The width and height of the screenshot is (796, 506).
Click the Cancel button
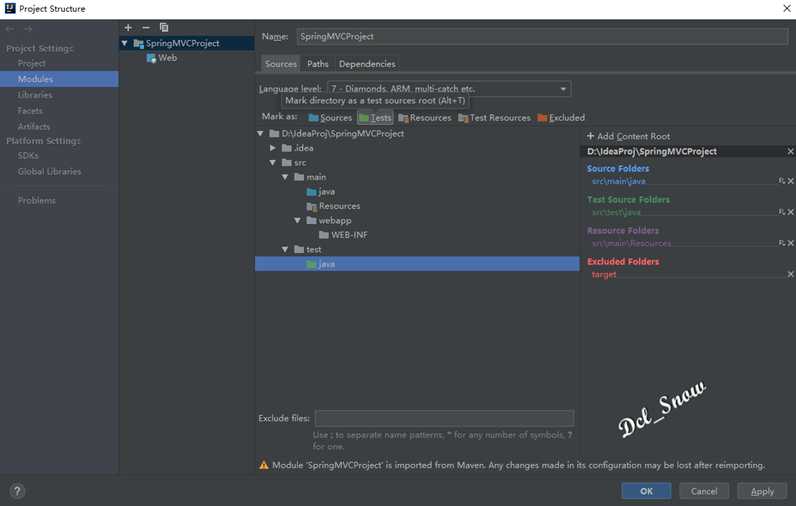(x=704, y=491)
